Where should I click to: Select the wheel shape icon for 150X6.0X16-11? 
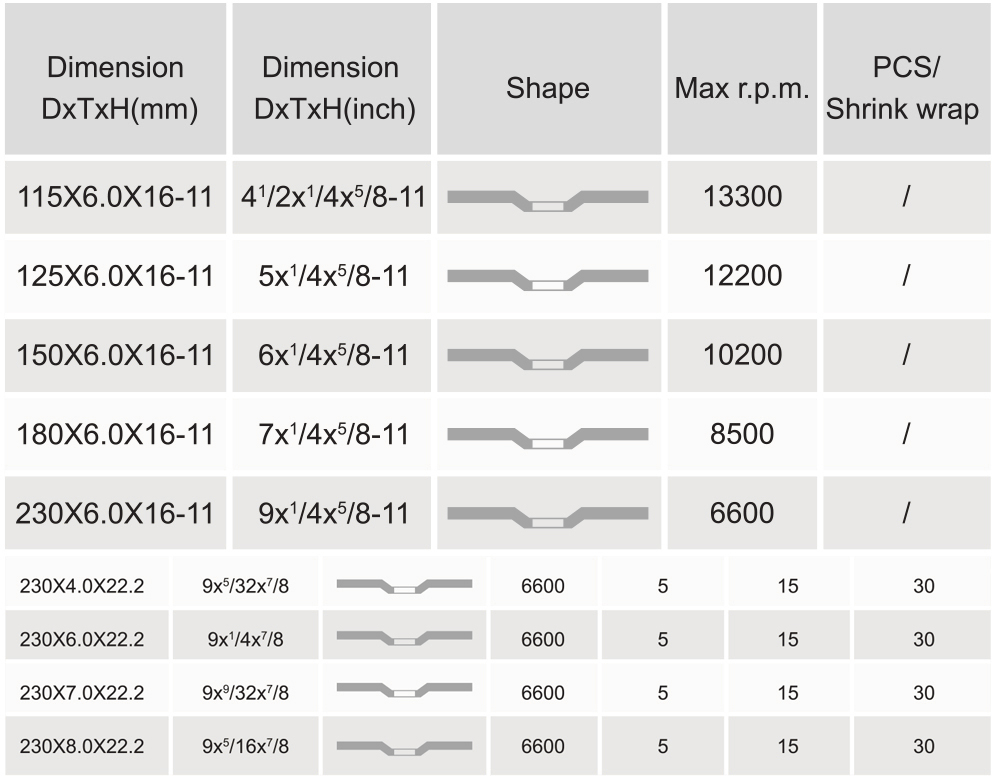(x=548, y=356)
